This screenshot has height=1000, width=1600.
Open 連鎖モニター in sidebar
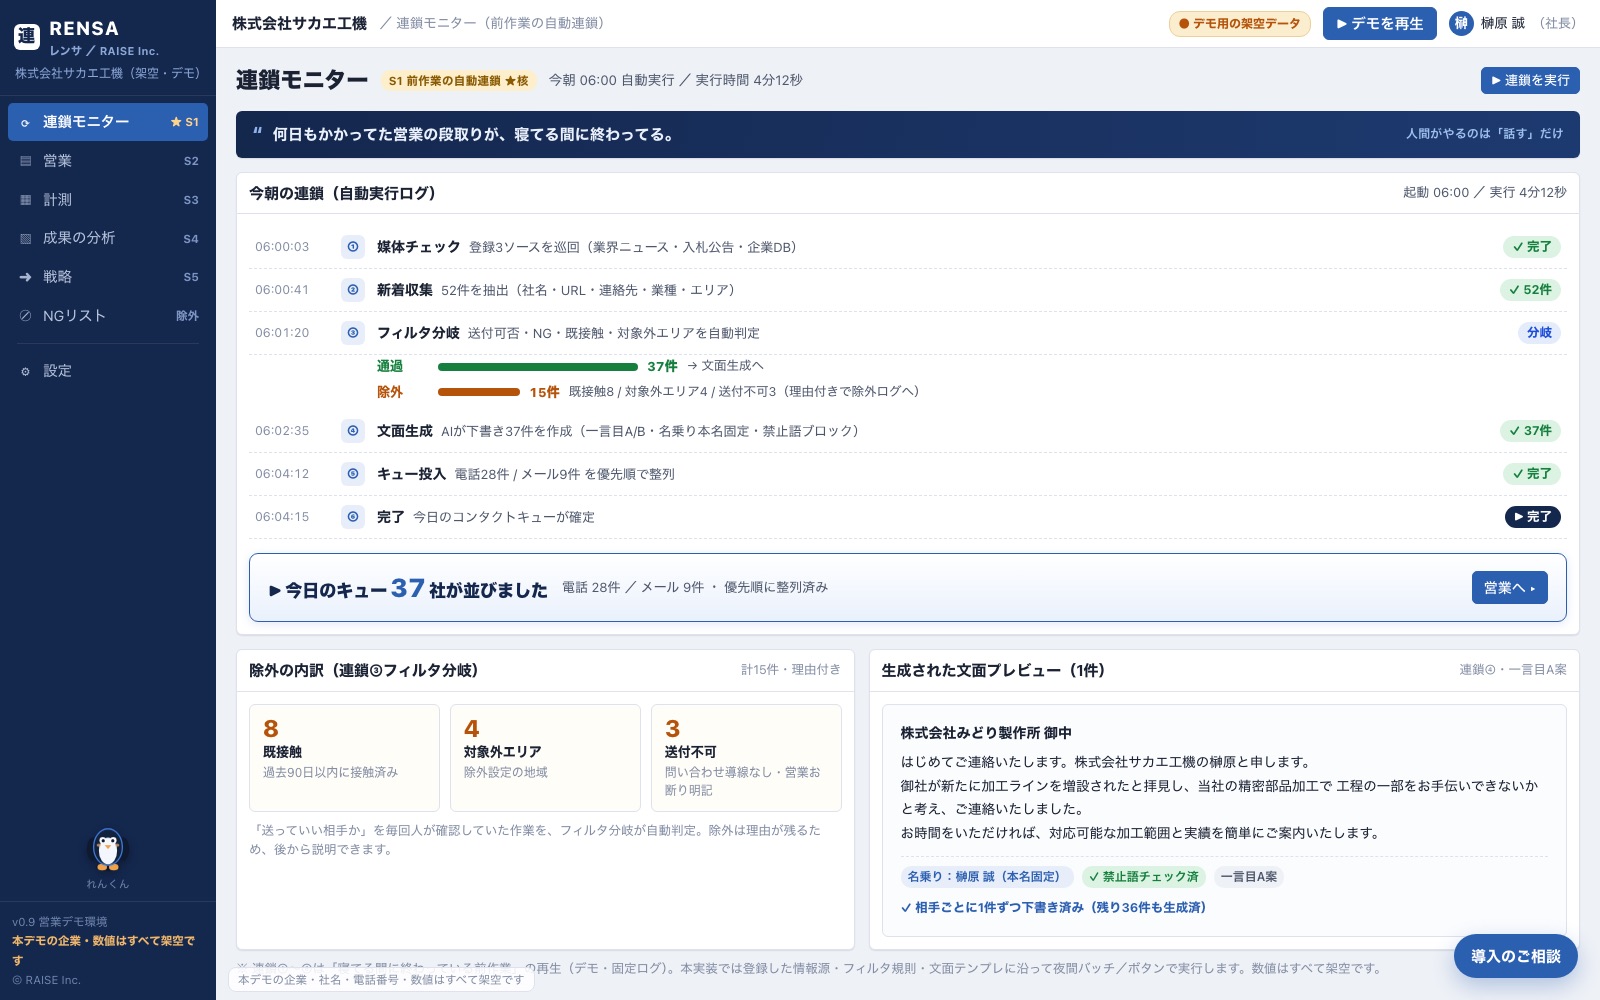108,122
